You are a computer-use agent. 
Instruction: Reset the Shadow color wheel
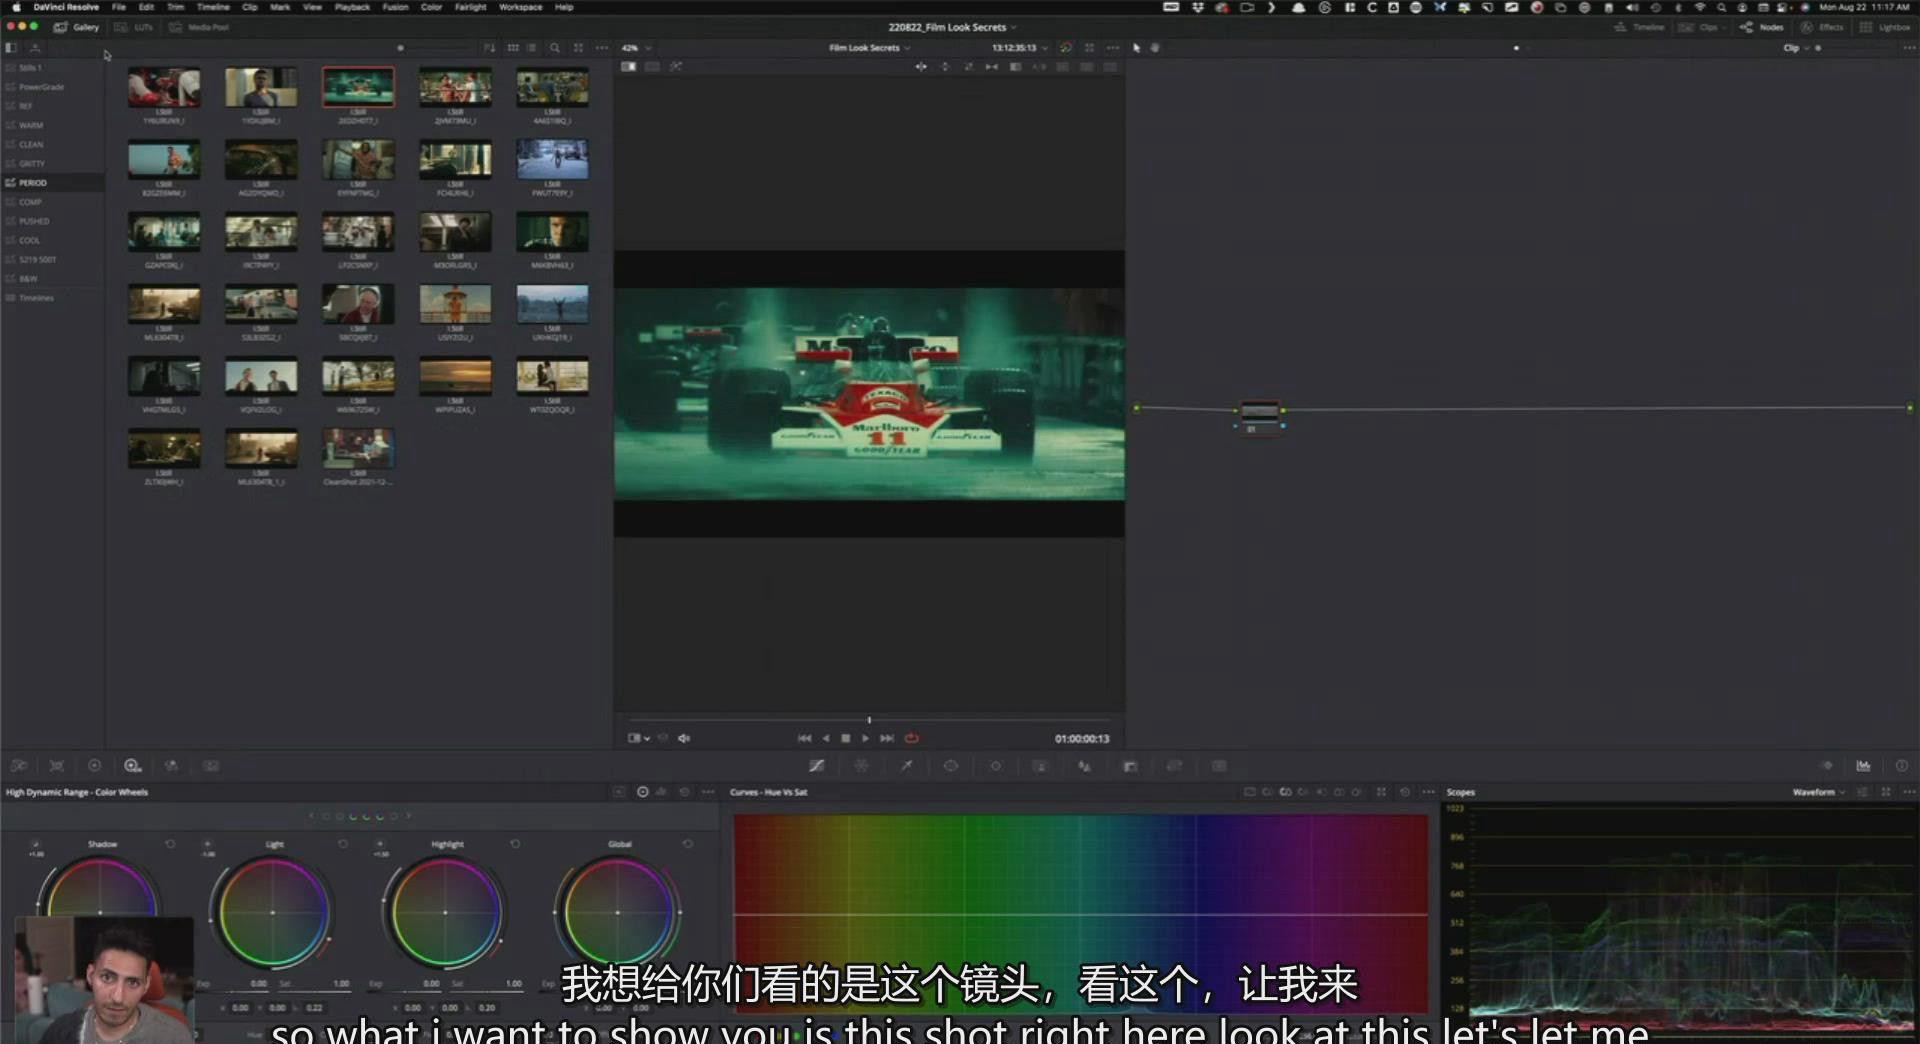pyautogui.click(x=170, y=844)
